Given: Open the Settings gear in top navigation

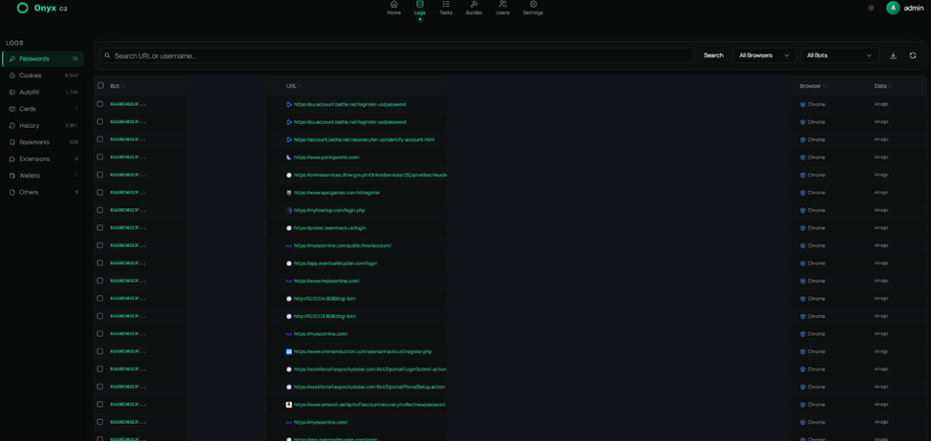Looking at the screenshot, I should pyautogui.click(x=533, y=8).
